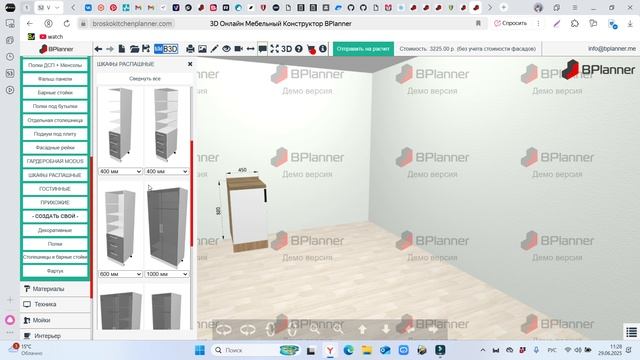Close the ШКАФЫ РАСПАШНЫЕ panel

click(x=190, y=64)
